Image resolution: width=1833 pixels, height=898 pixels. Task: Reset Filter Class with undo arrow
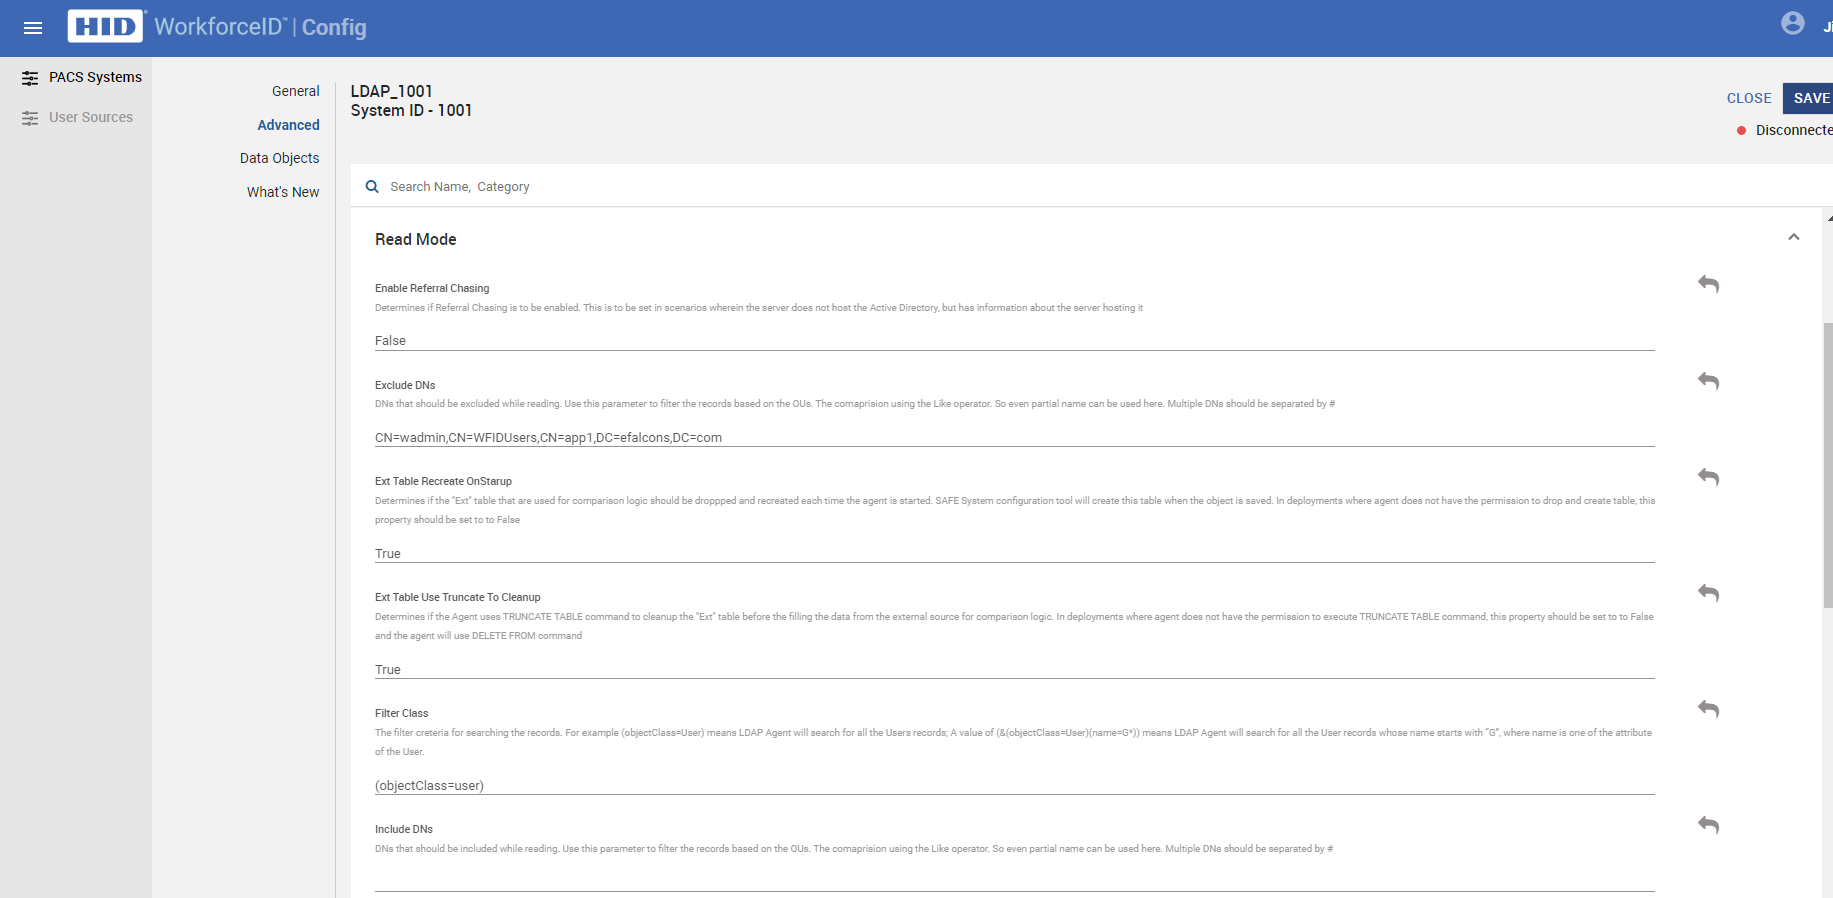coord(1708,709)
